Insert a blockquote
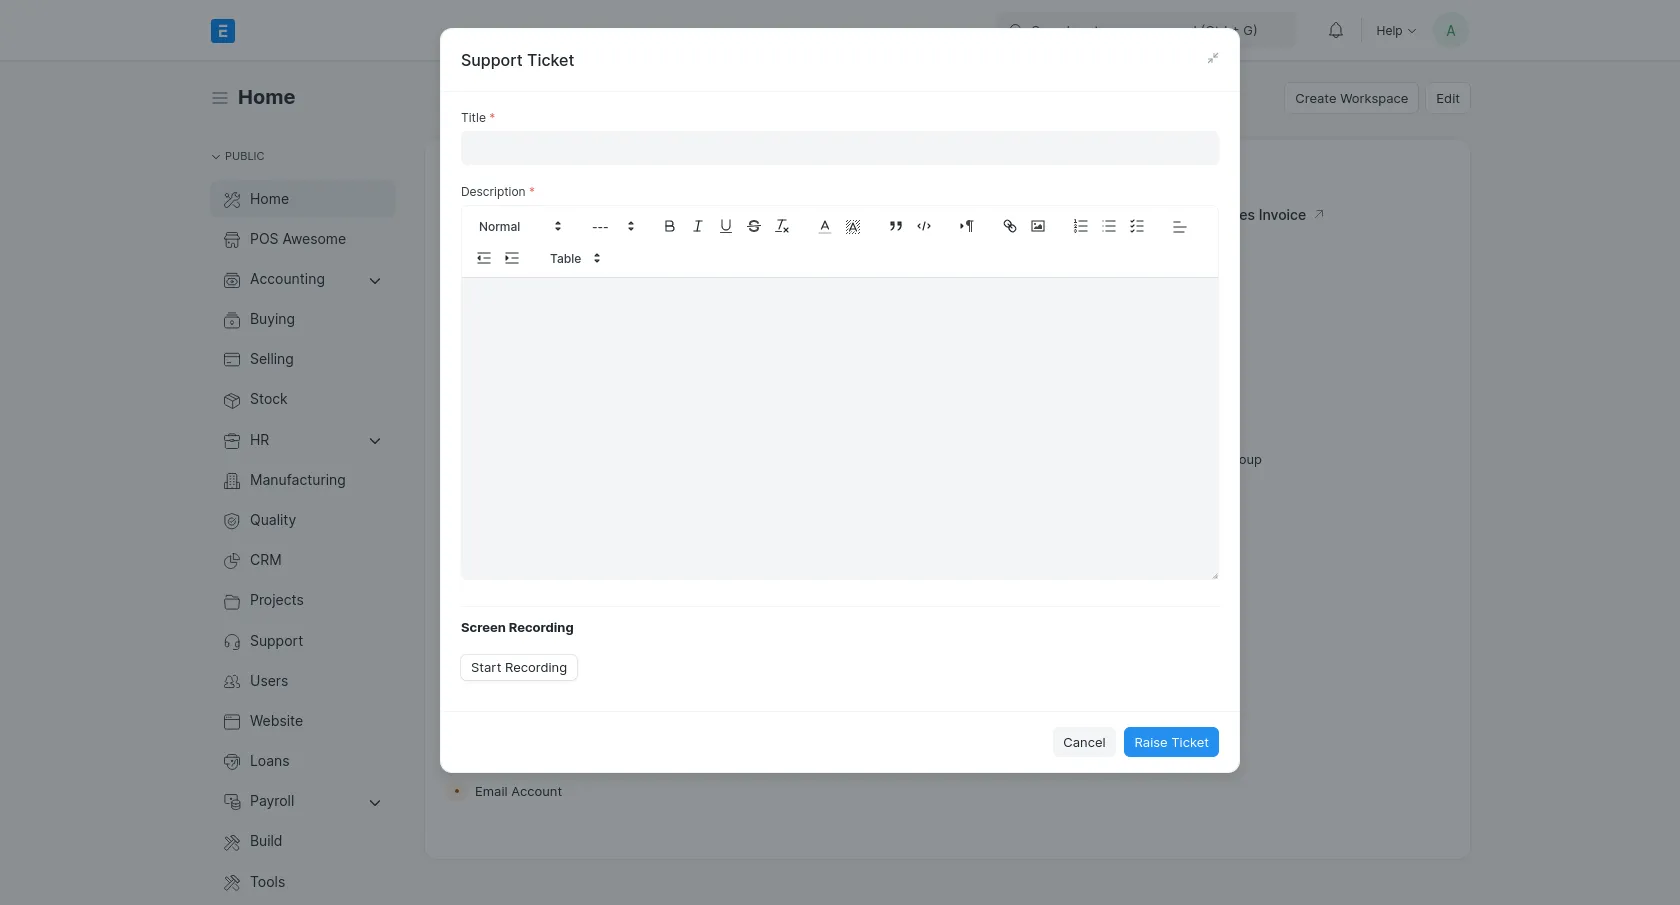 coord(895,226)
